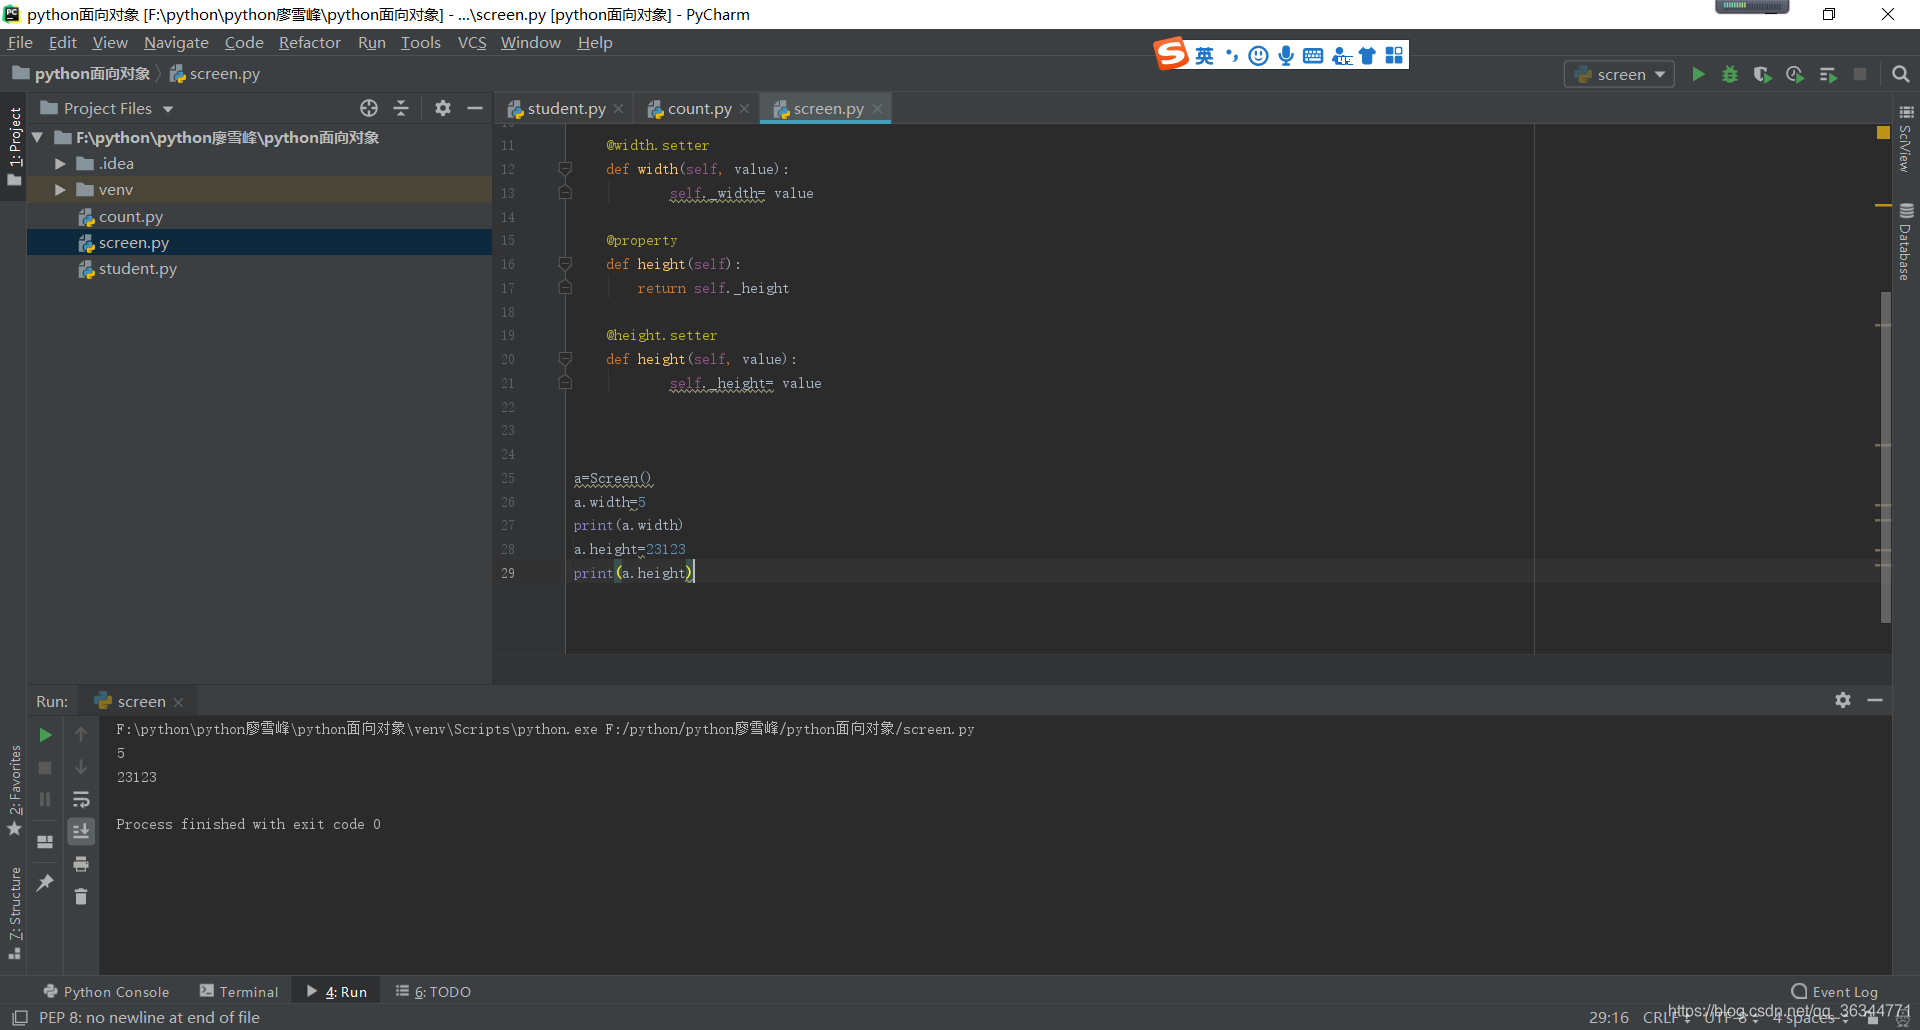The width and height of the screenshot is (1920, 1030).
Task: Clear all Run console output with trash icon
Action: [x=81, y=896]
